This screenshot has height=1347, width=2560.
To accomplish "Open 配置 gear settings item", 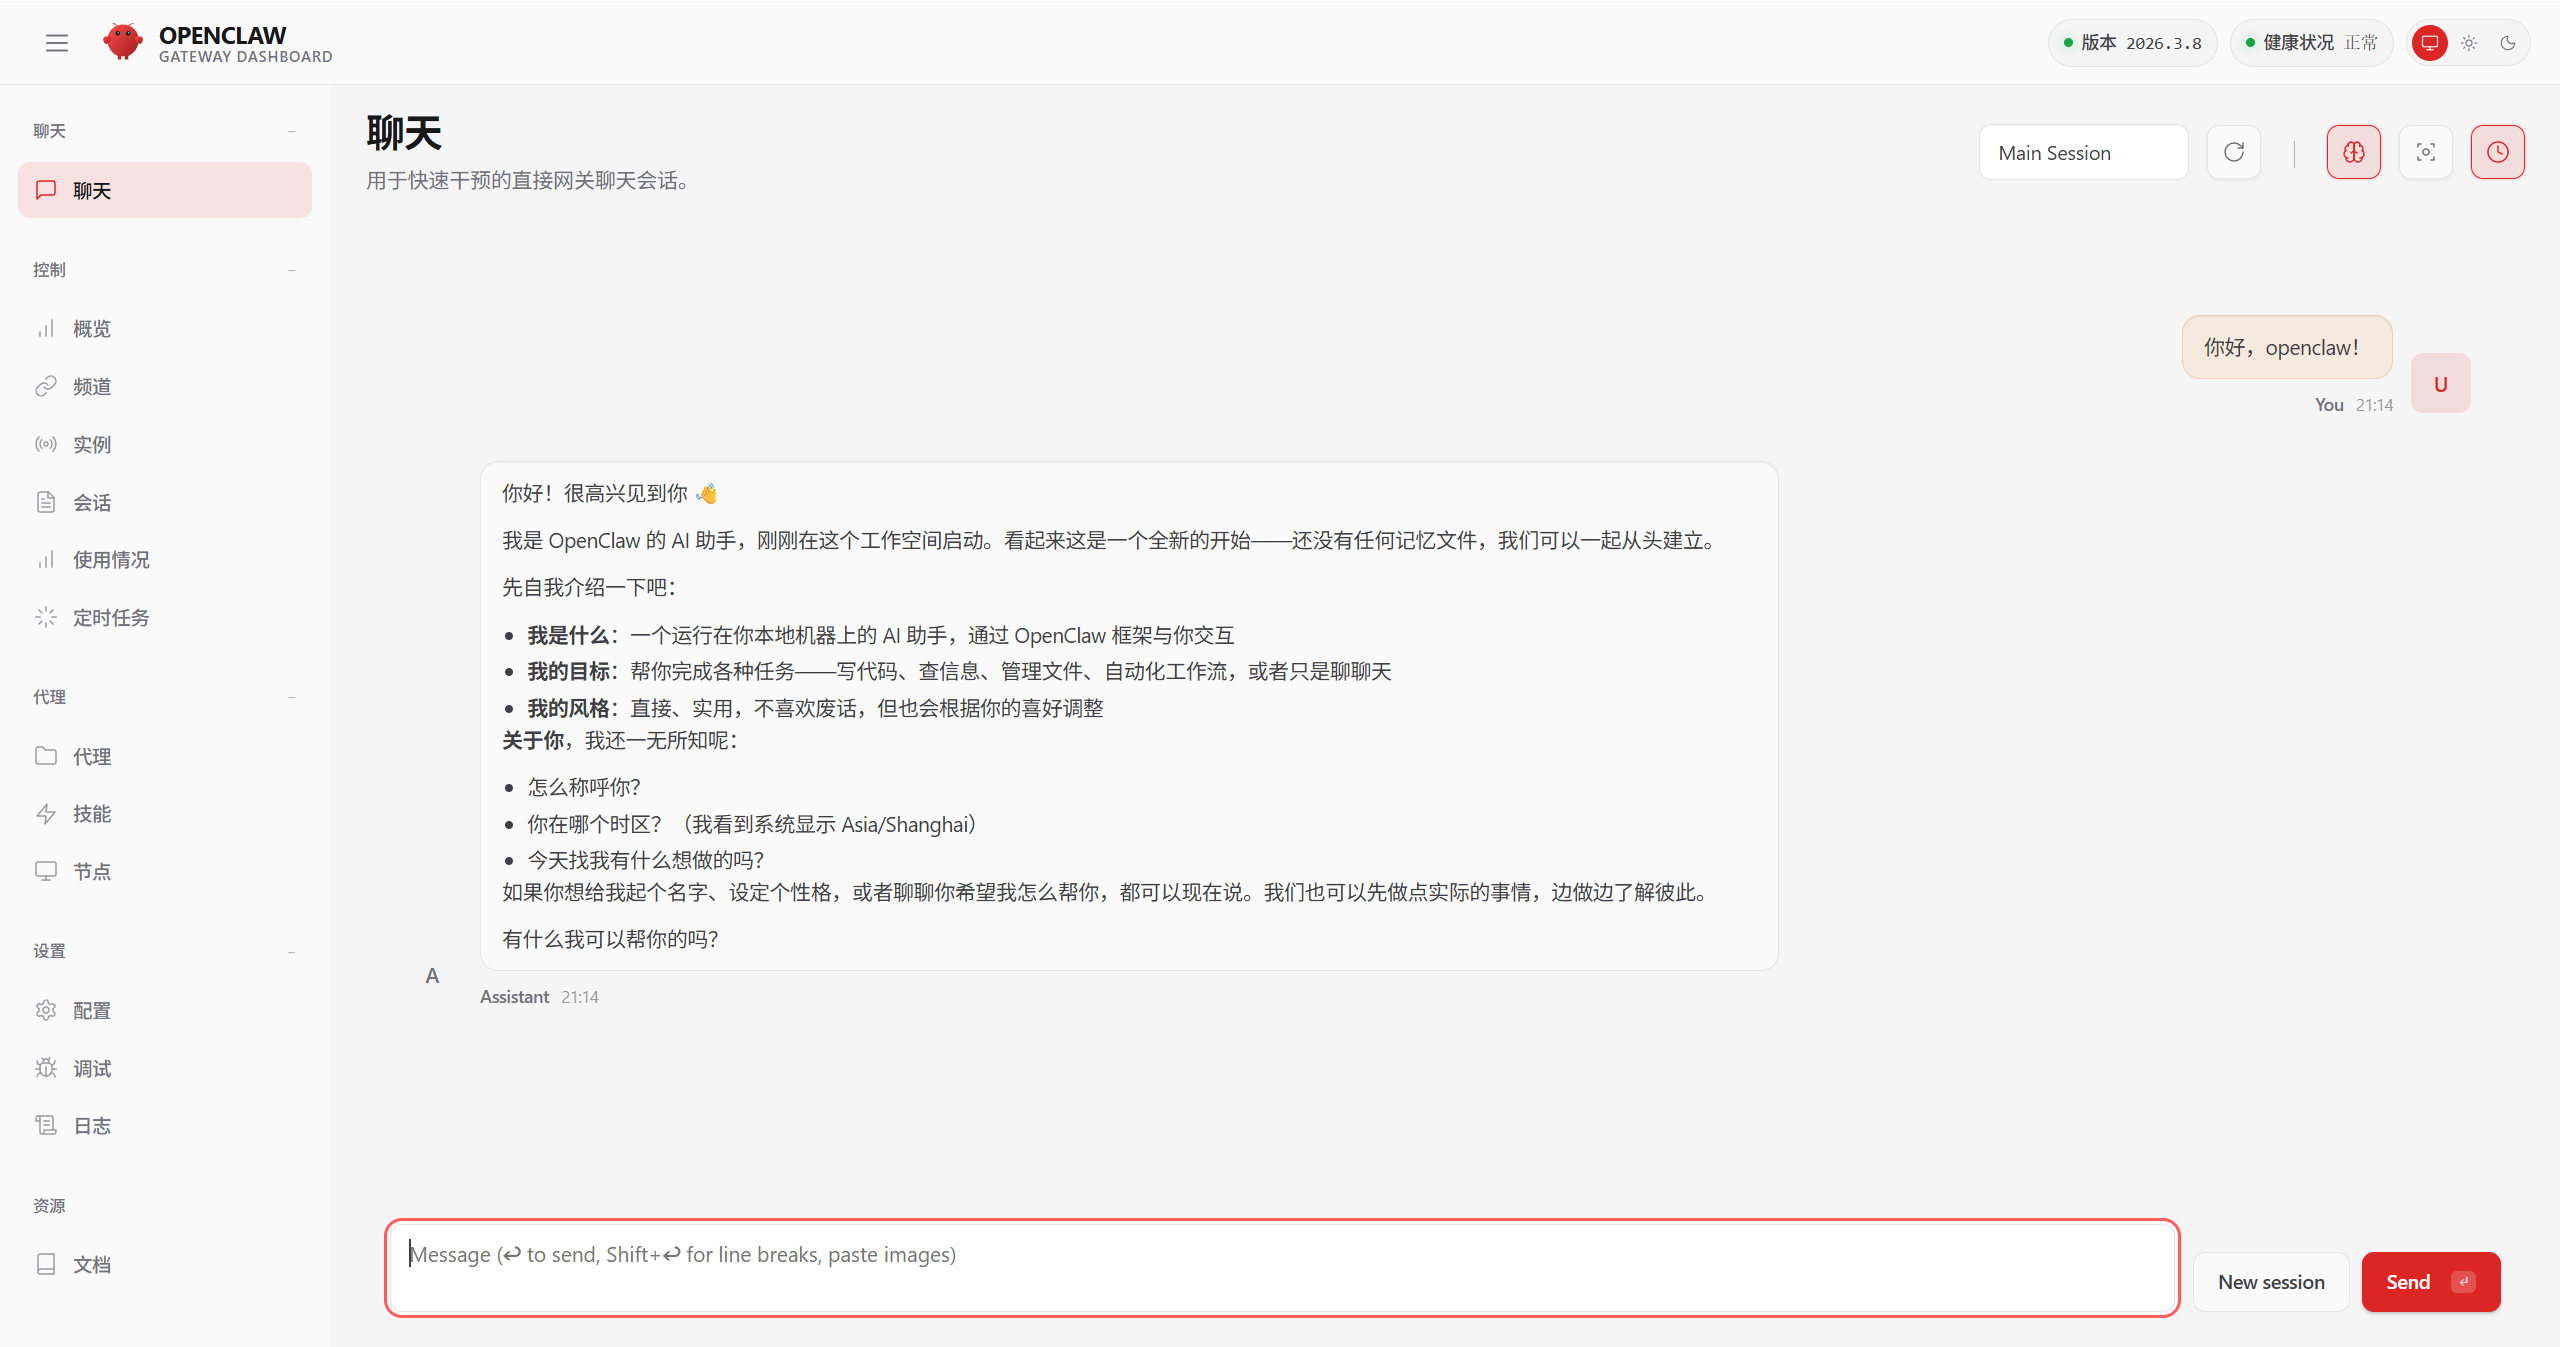I will pyautogui.click(x=91, y=1011).
